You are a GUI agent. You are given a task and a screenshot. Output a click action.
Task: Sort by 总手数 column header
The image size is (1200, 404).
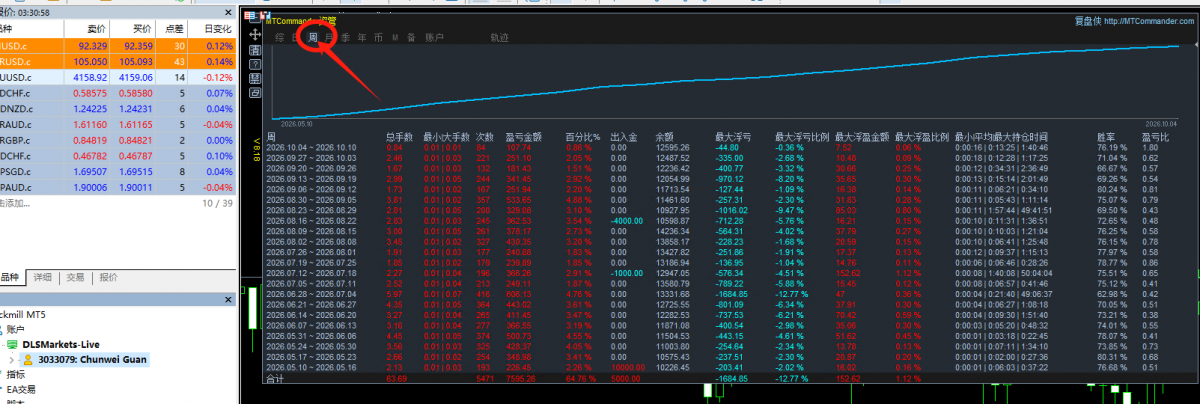[x=400, y=136]
